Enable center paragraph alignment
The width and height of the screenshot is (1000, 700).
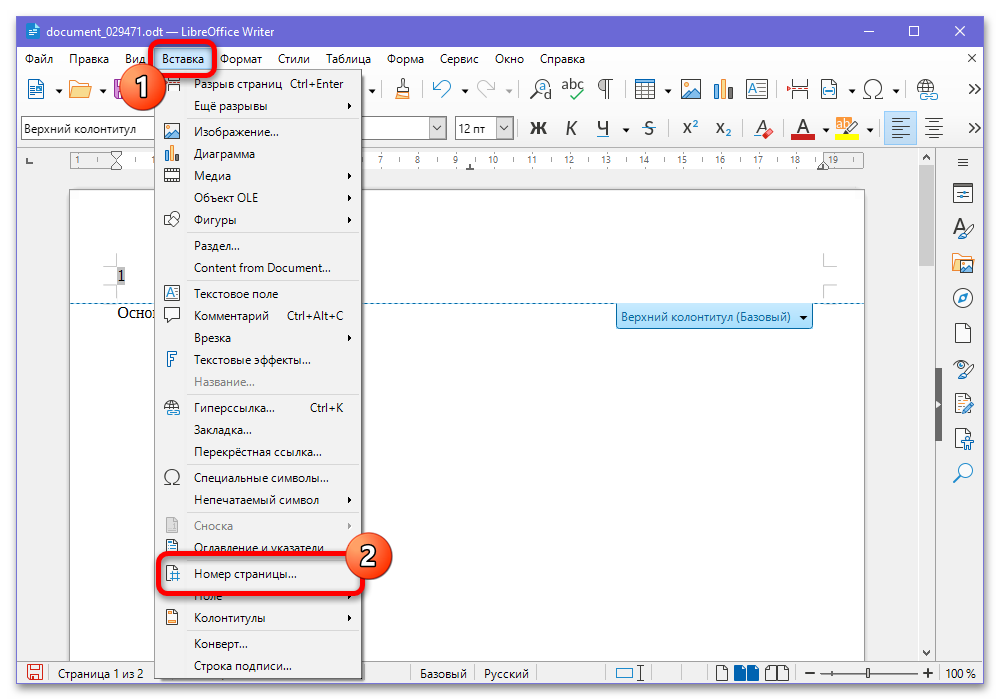(x=934, y=129)
